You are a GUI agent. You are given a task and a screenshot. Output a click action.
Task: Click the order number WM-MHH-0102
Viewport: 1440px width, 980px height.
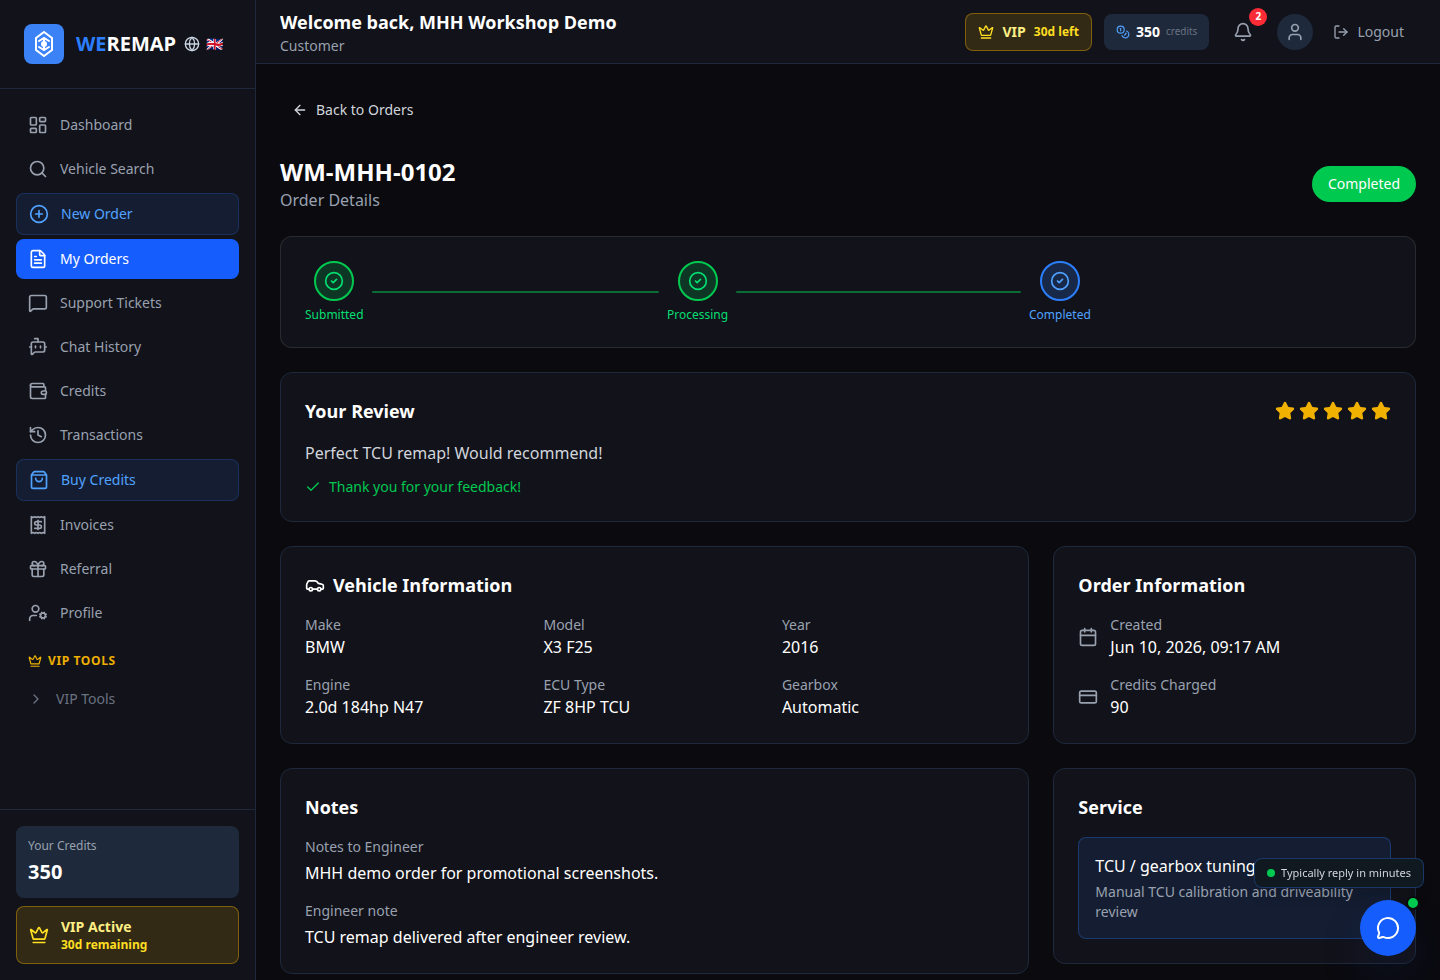[x=368, y=173]
